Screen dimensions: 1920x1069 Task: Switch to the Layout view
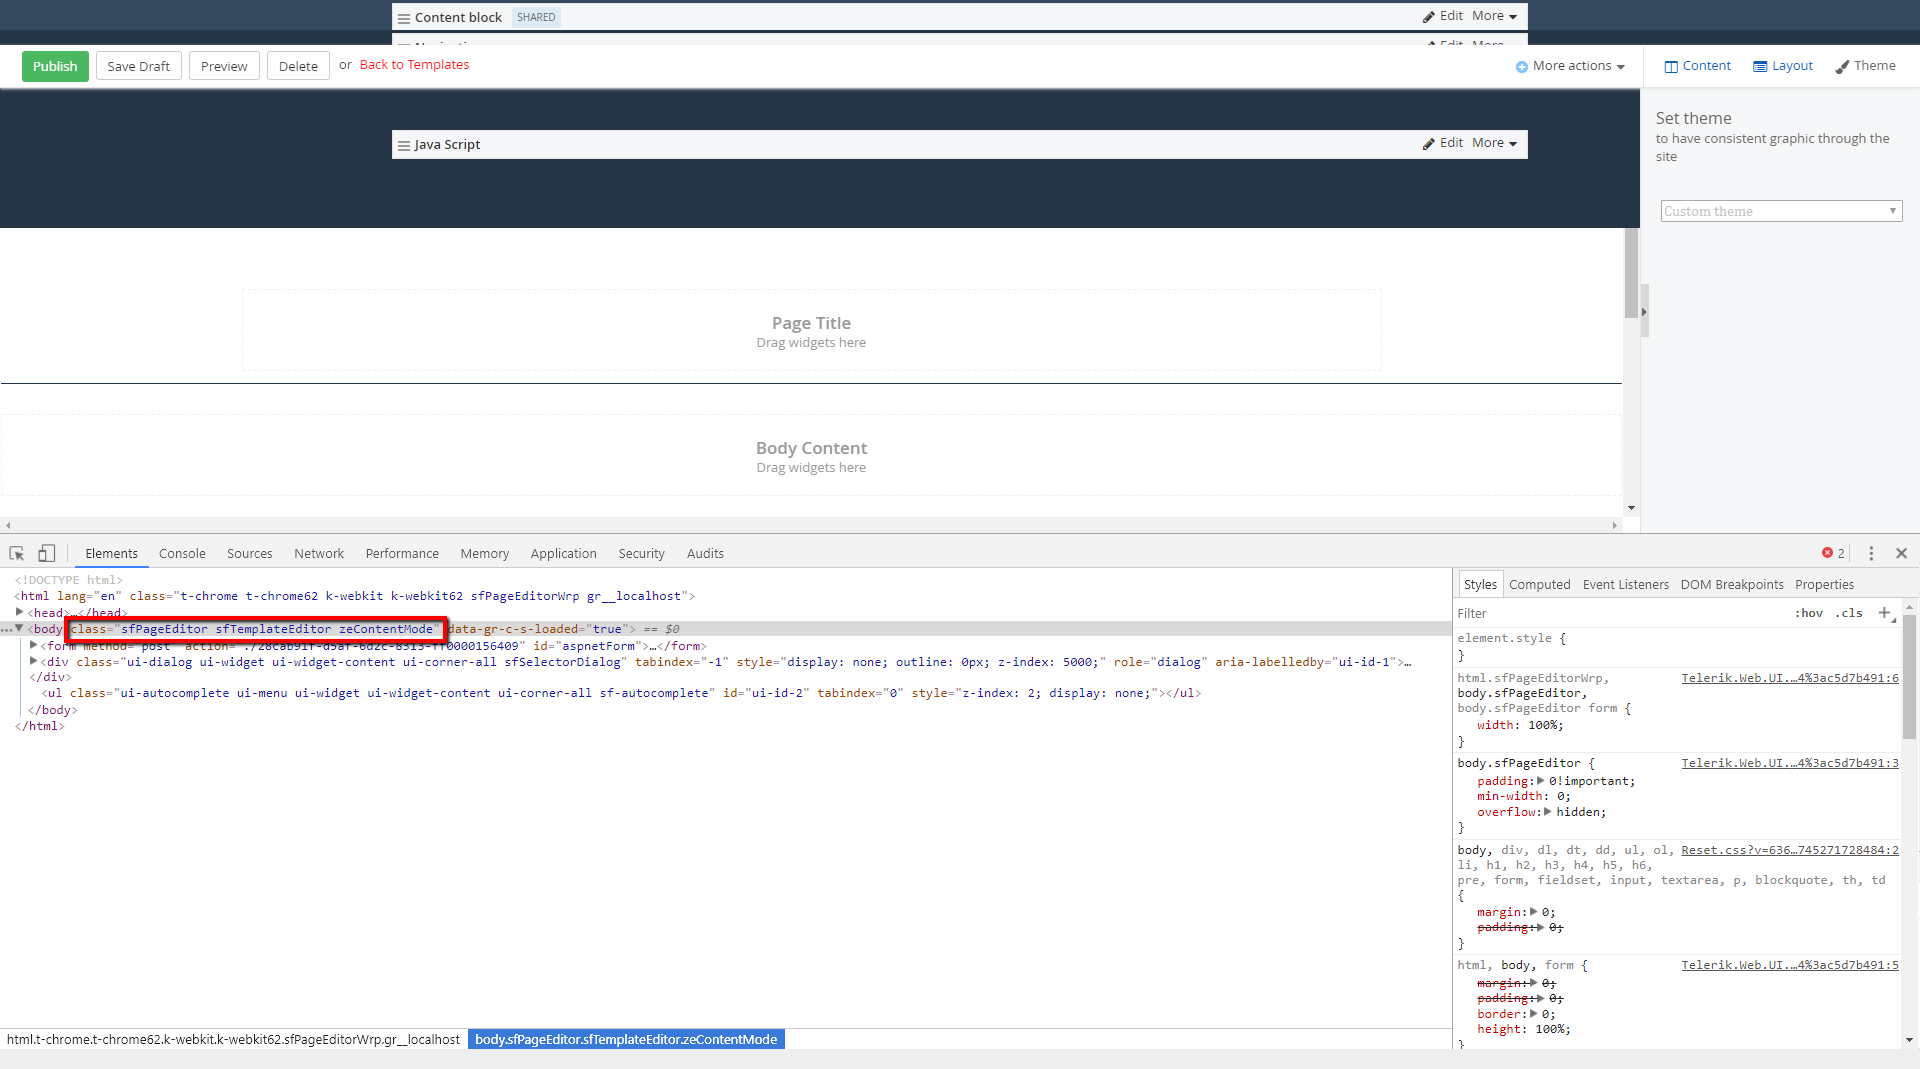(1783, 66)
